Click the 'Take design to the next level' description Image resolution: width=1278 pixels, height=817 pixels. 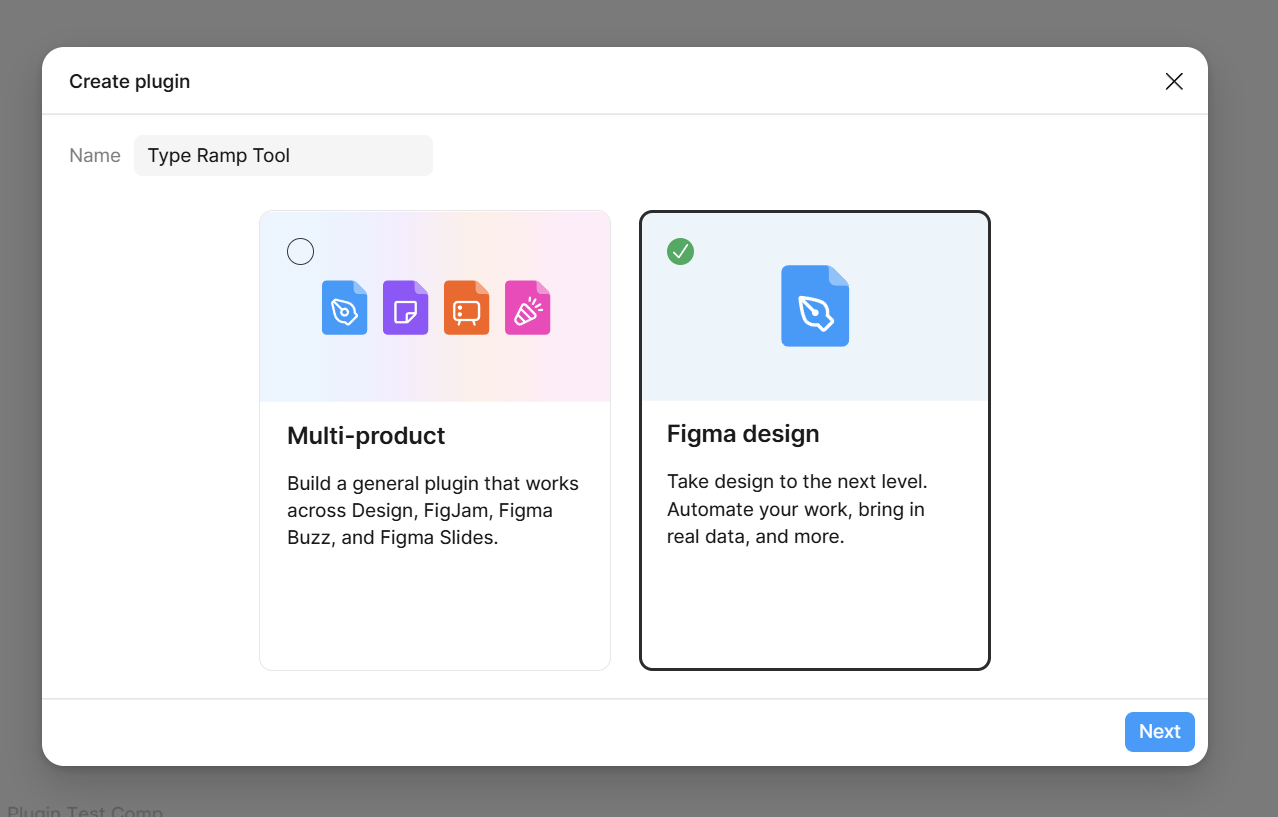(x=797, y=508)
